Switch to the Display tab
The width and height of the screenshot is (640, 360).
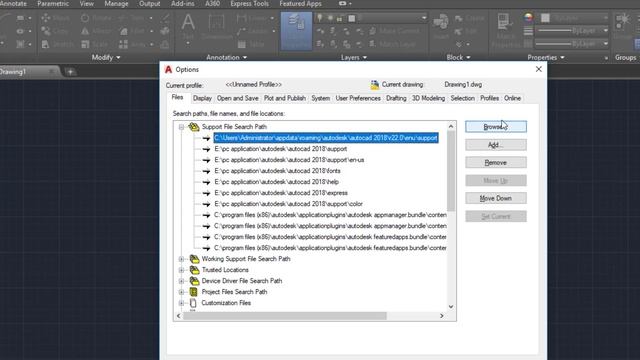click(x=202, y=98)
